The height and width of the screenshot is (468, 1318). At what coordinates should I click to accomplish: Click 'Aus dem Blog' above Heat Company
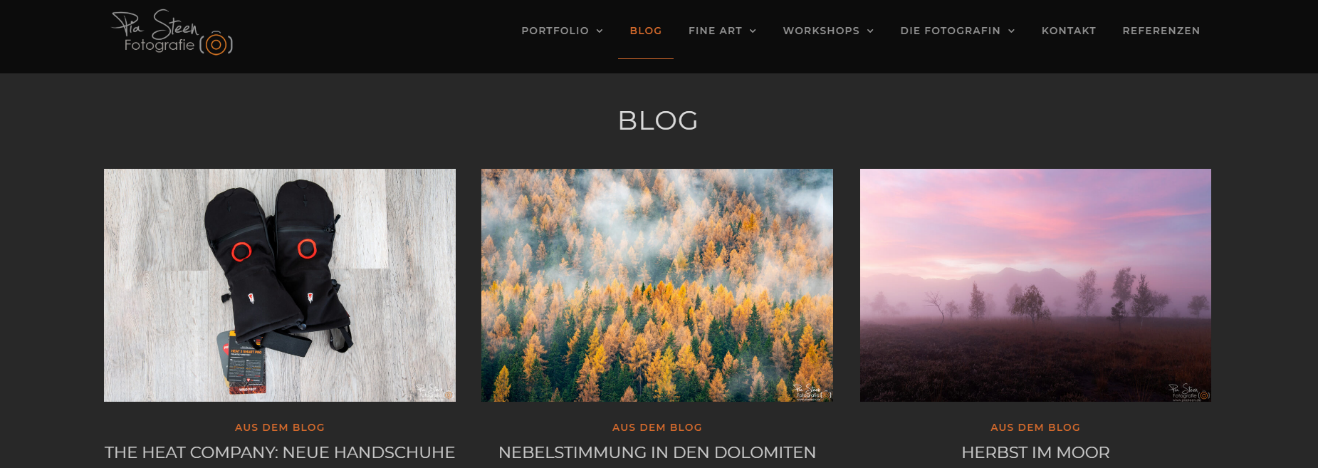[280, 427]
